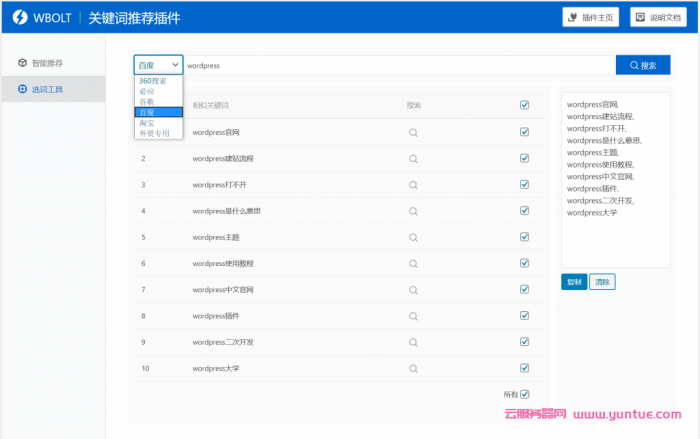Uncheck the wordpress打不开 checkbox

(x=524, y=184)
